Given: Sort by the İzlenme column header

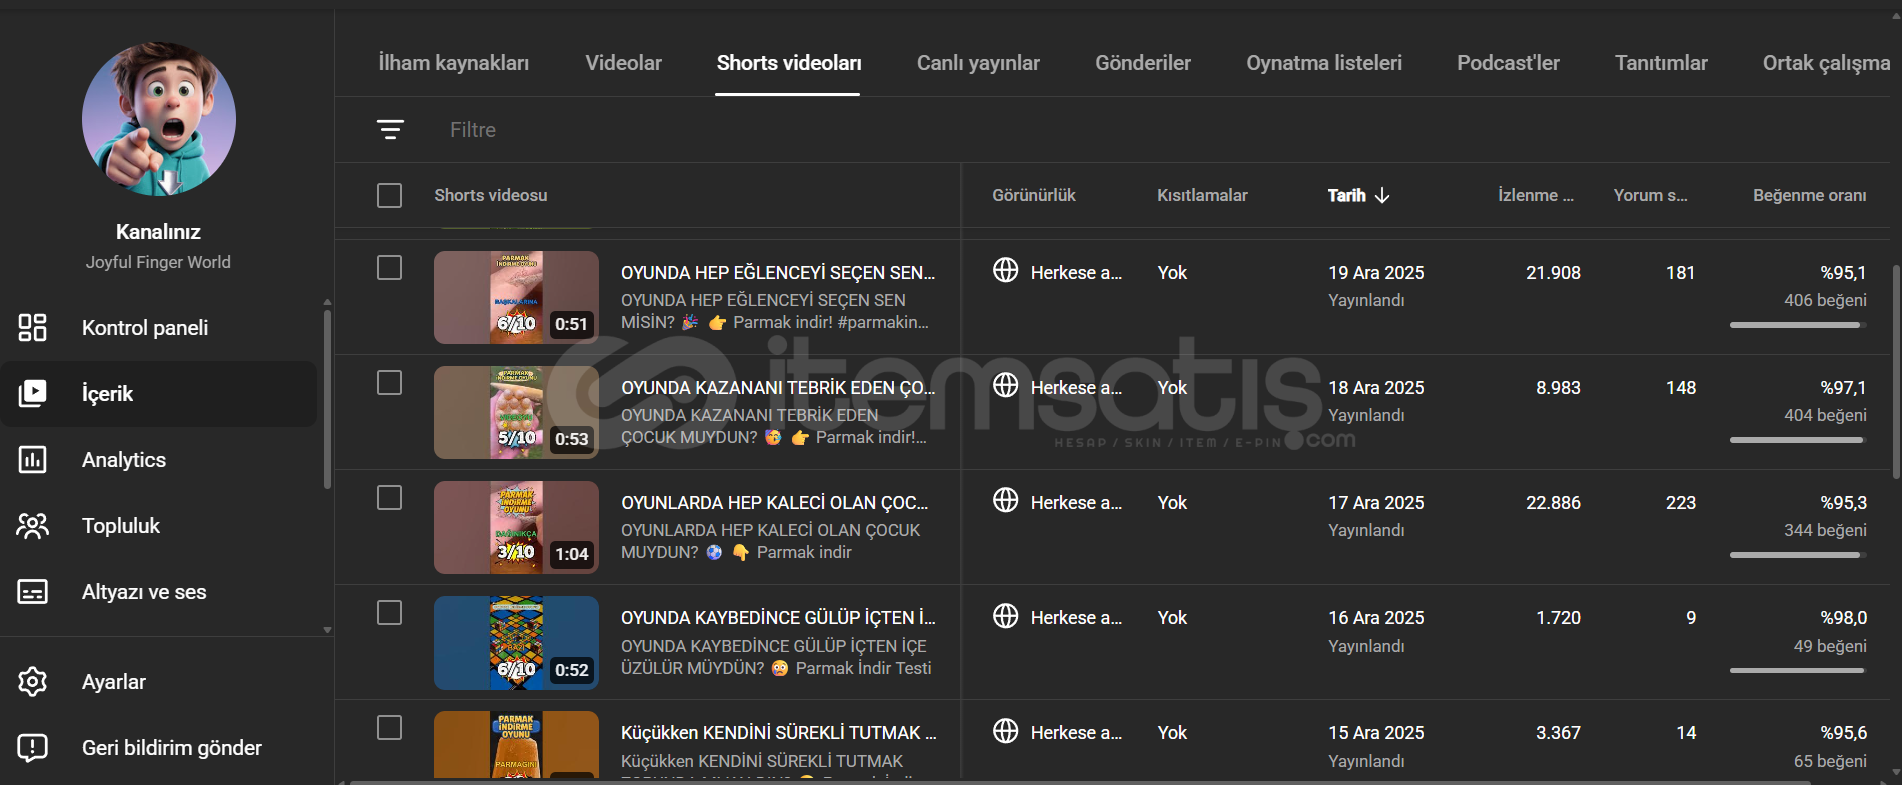Looking at the screenshot, I should pos(1535,195).
